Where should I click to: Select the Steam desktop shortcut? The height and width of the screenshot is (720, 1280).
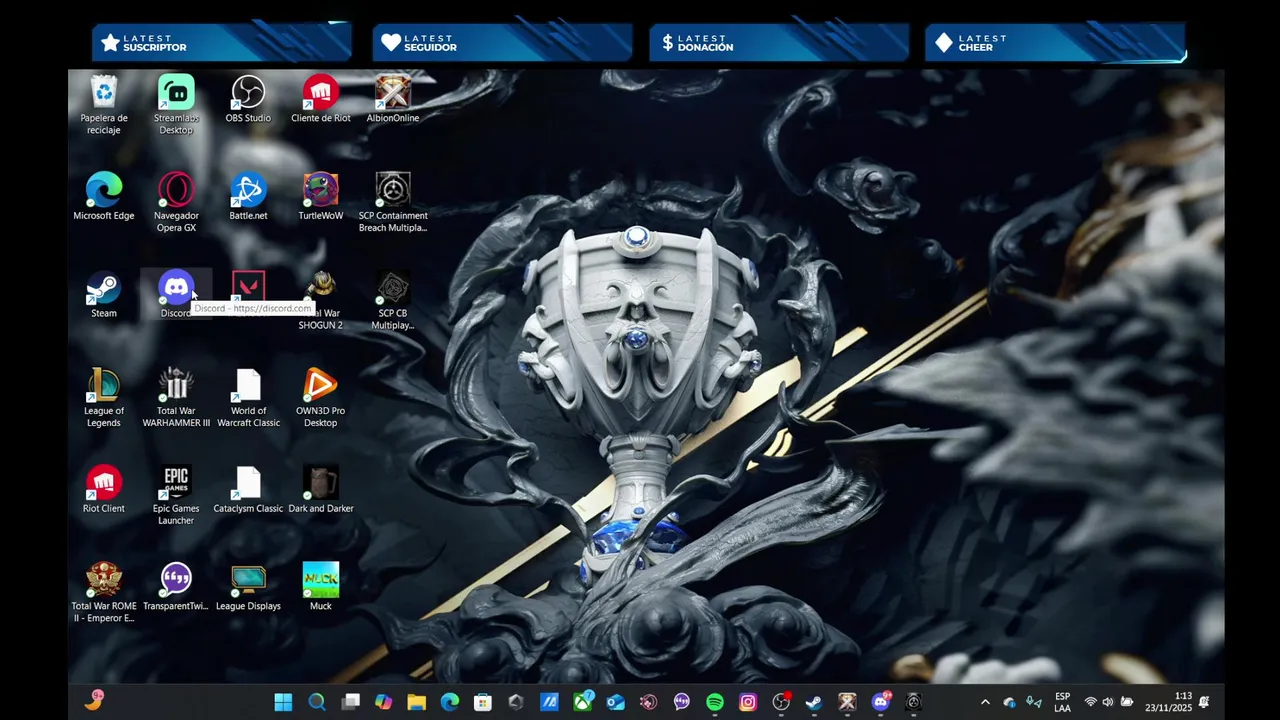[104, 294]
